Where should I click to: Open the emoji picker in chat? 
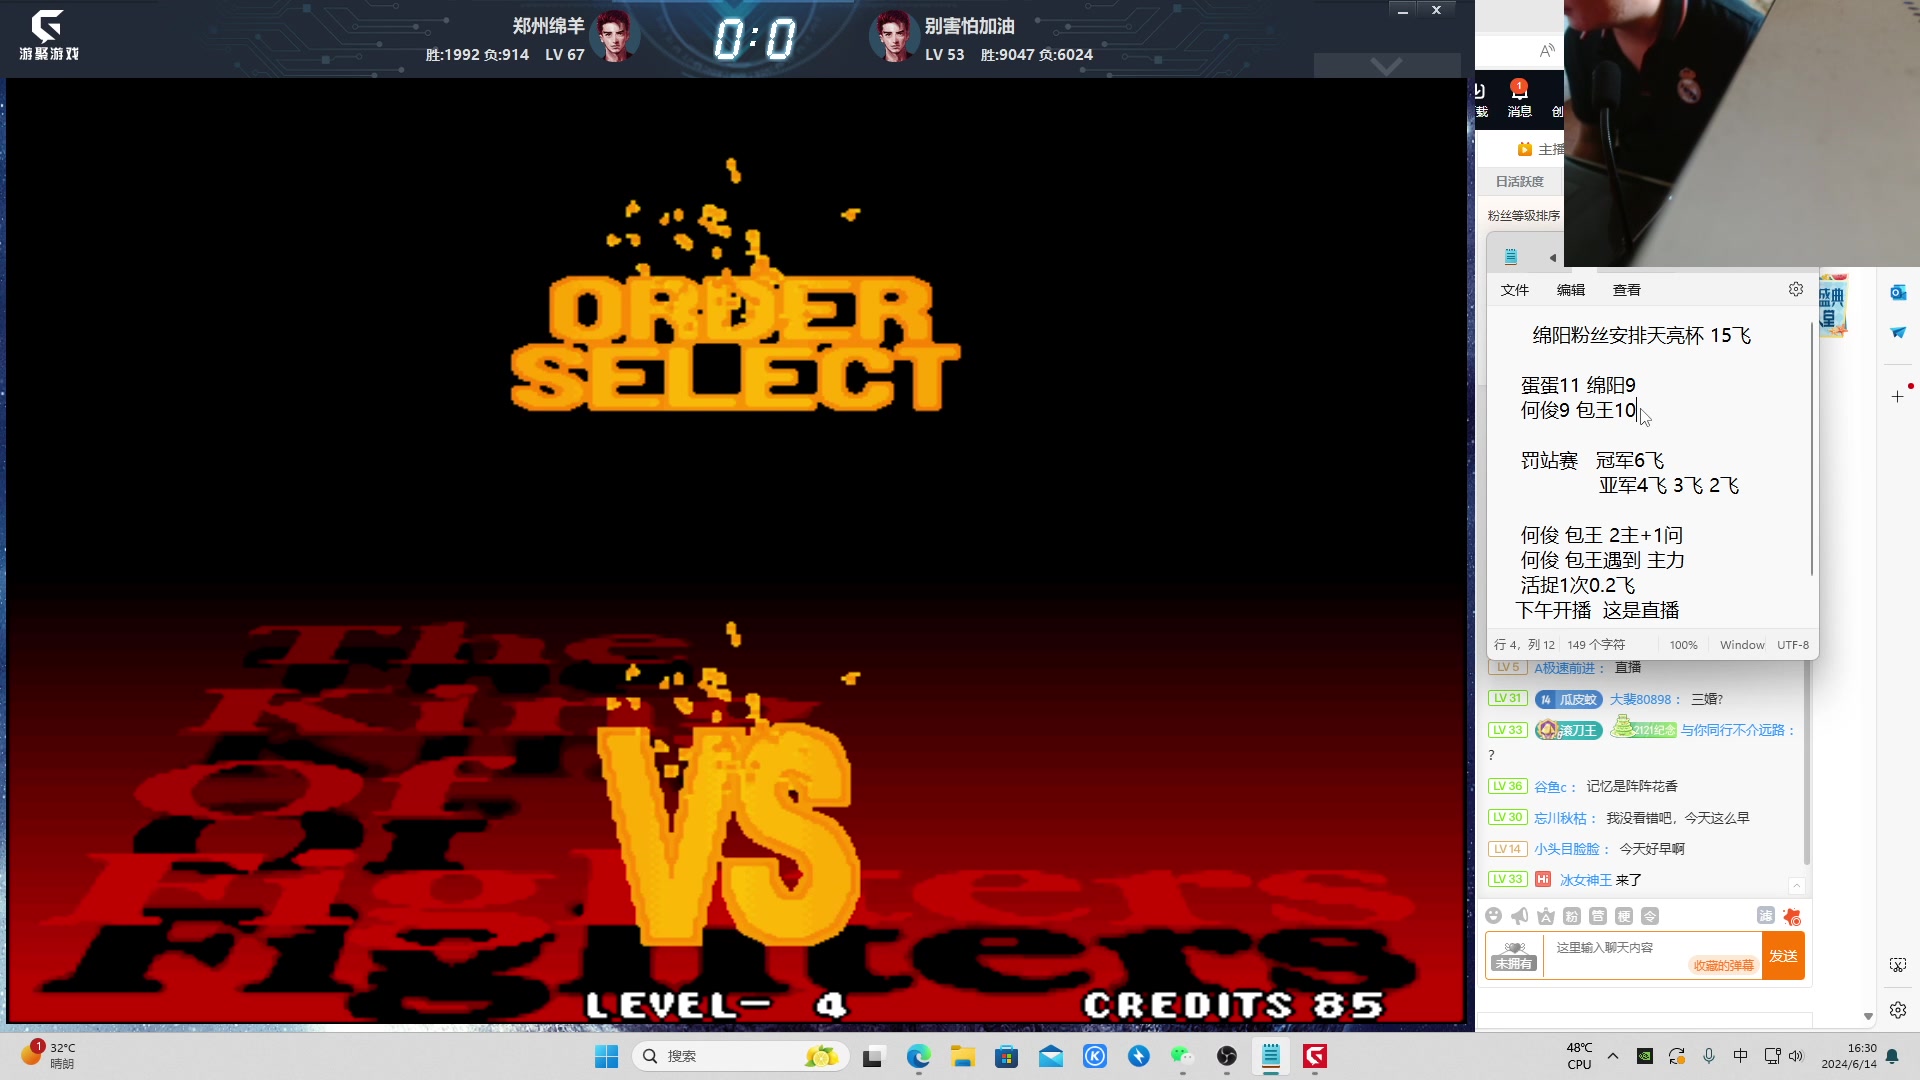click(1493, 916)
